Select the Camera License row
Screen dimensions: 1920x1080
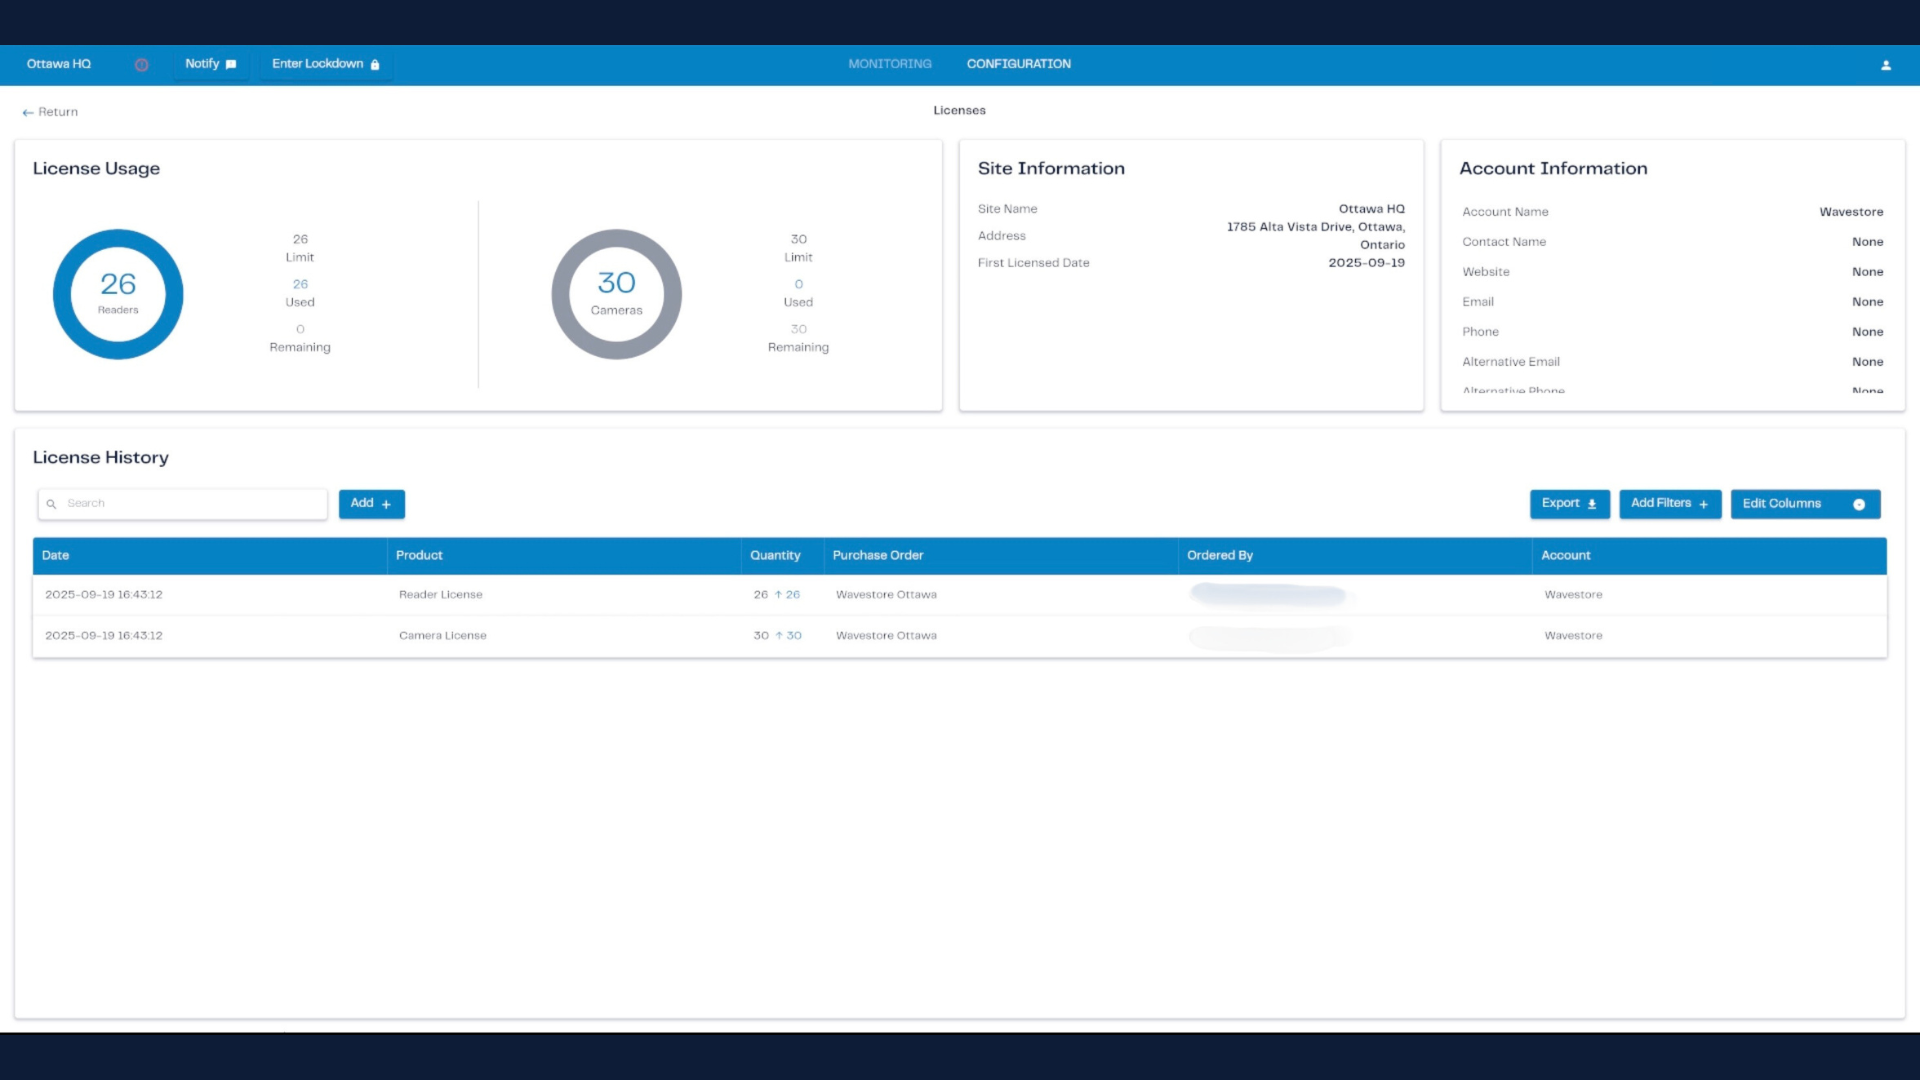[443, 636]
